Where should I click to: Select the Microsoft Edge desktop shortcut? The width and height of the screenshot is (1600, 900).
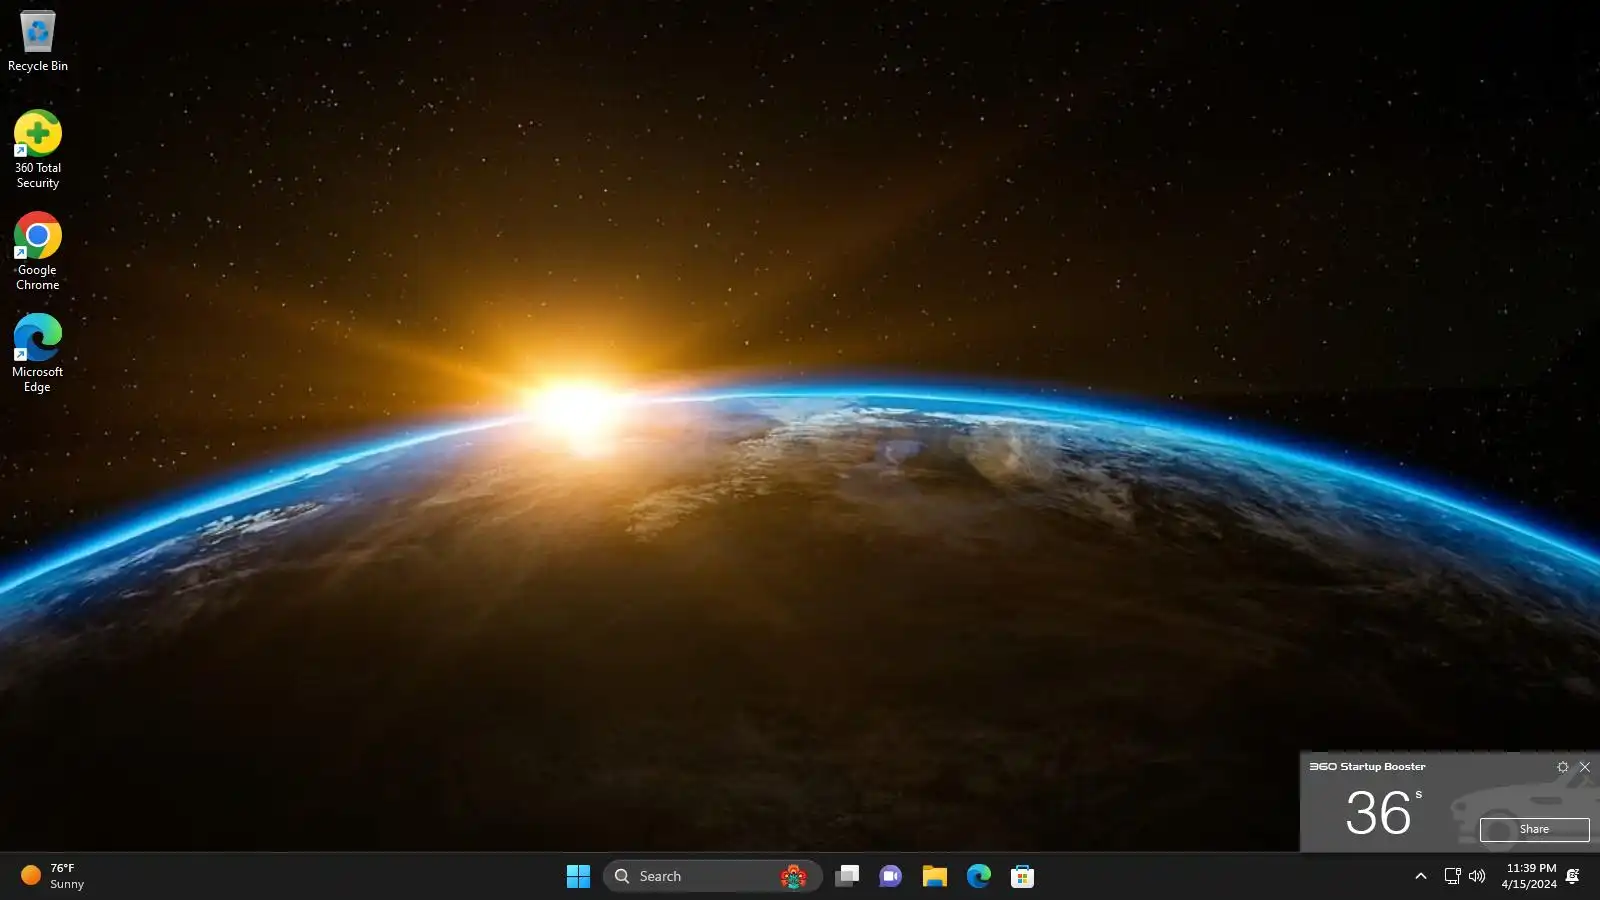(x=38, y=353)
